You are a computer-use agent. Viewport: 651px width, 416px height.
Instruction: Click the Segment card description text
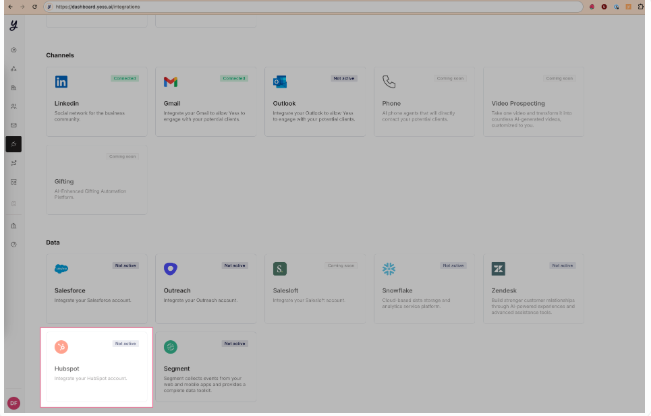(205, 384)
